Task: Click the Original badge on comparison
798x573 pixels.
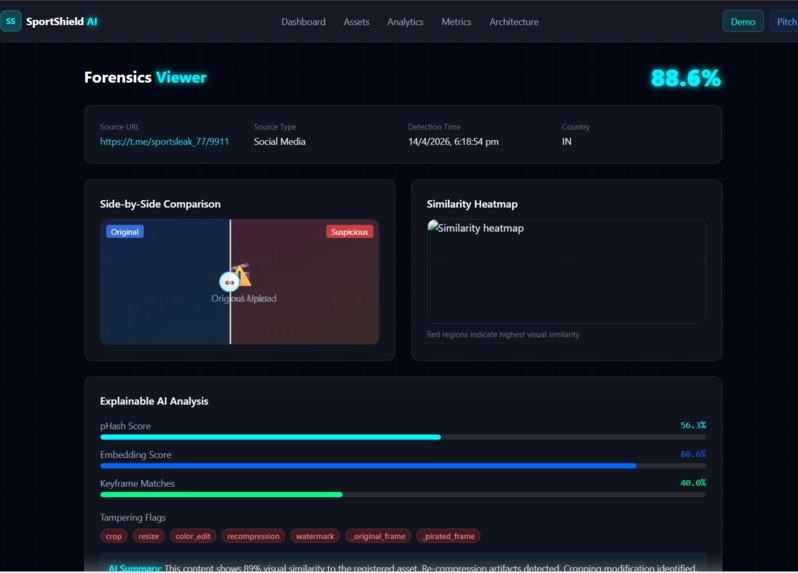Action: click(125, 232)
